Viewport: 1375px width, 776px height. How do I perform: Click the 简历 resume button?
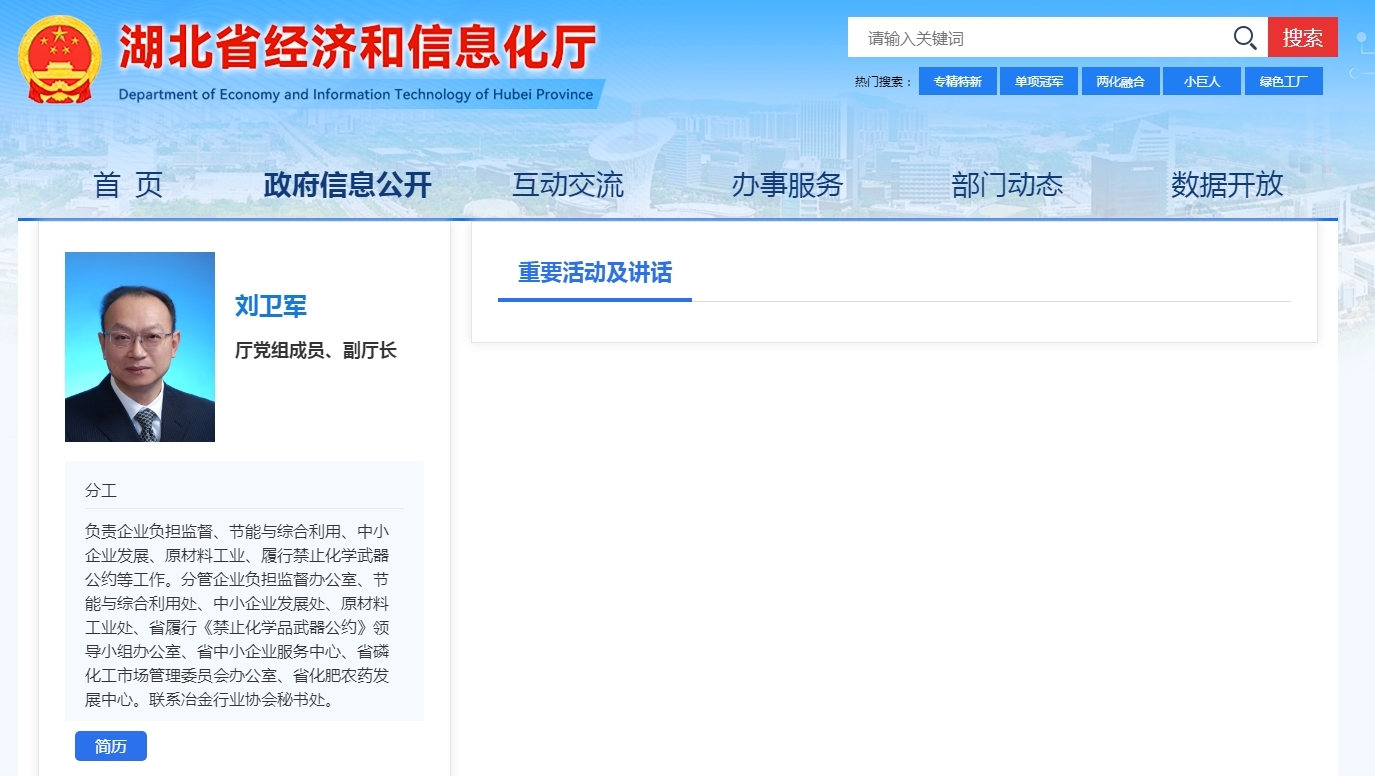[x=110, y=745]
